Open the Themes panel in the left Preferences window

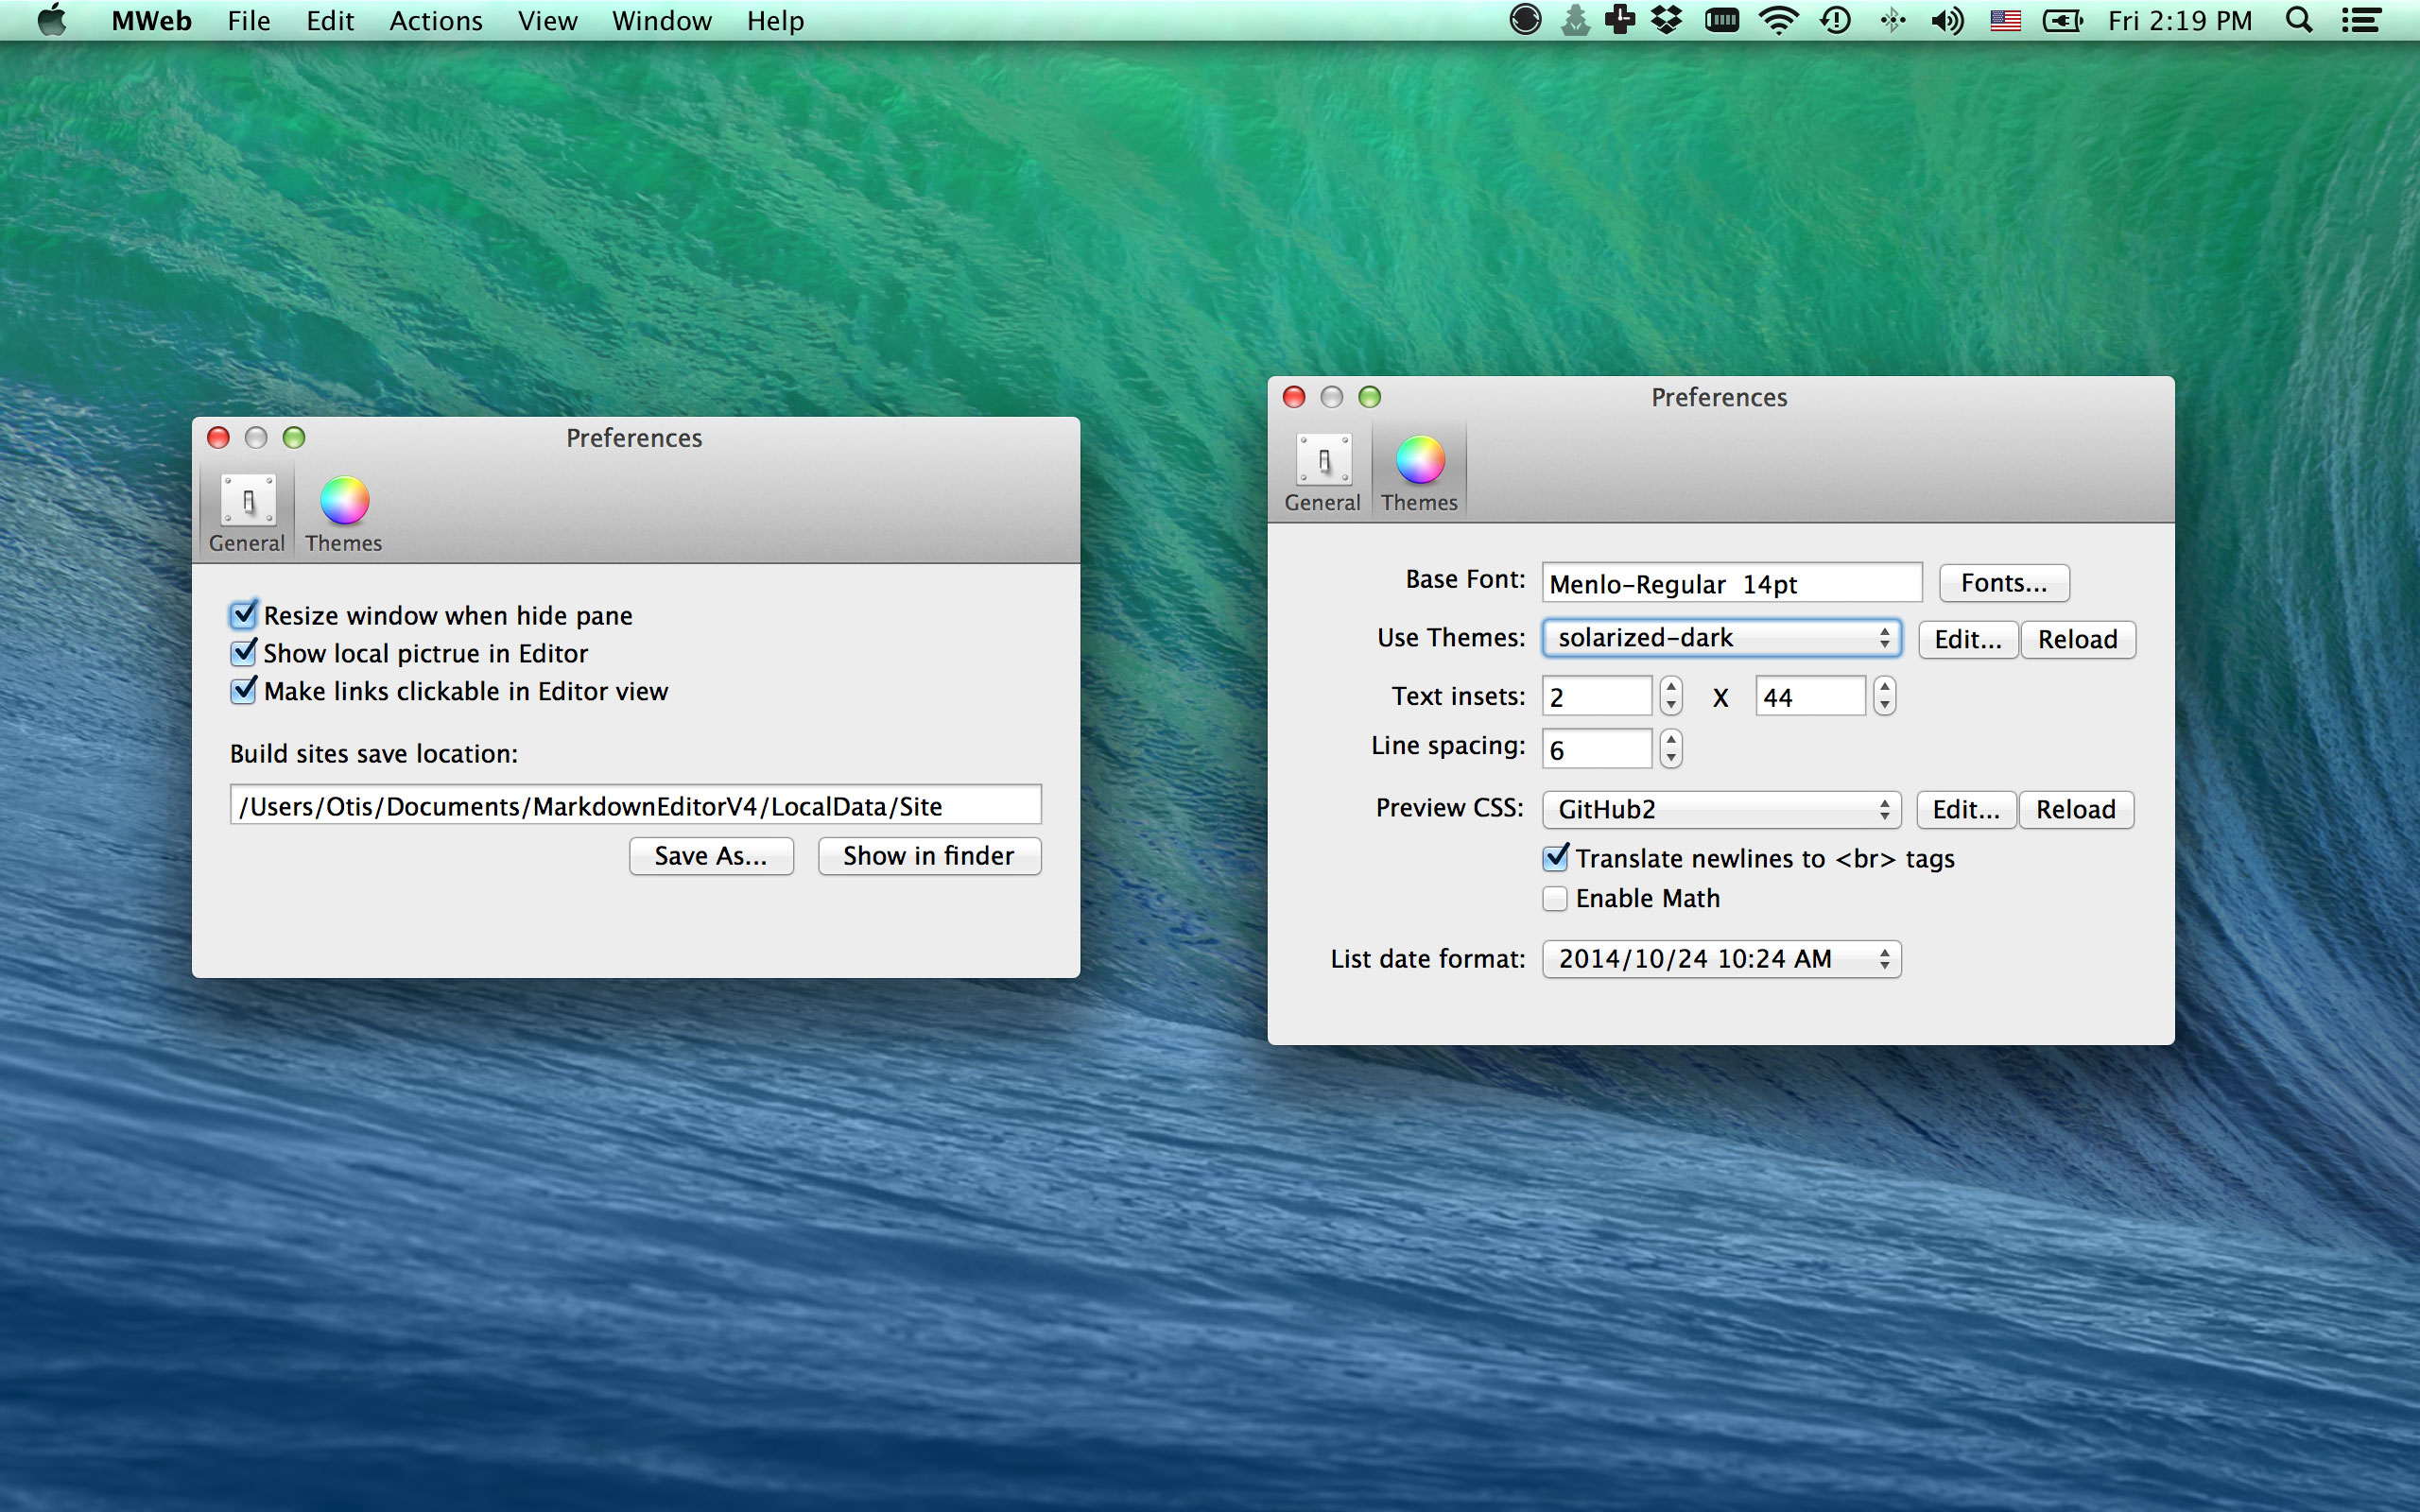(343, 512)
